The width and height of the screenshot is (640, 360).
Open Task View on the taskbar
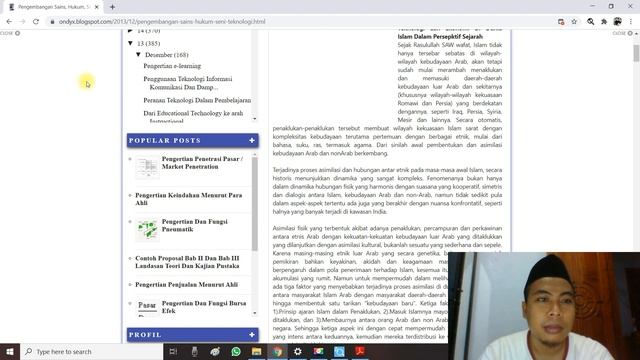173,351
